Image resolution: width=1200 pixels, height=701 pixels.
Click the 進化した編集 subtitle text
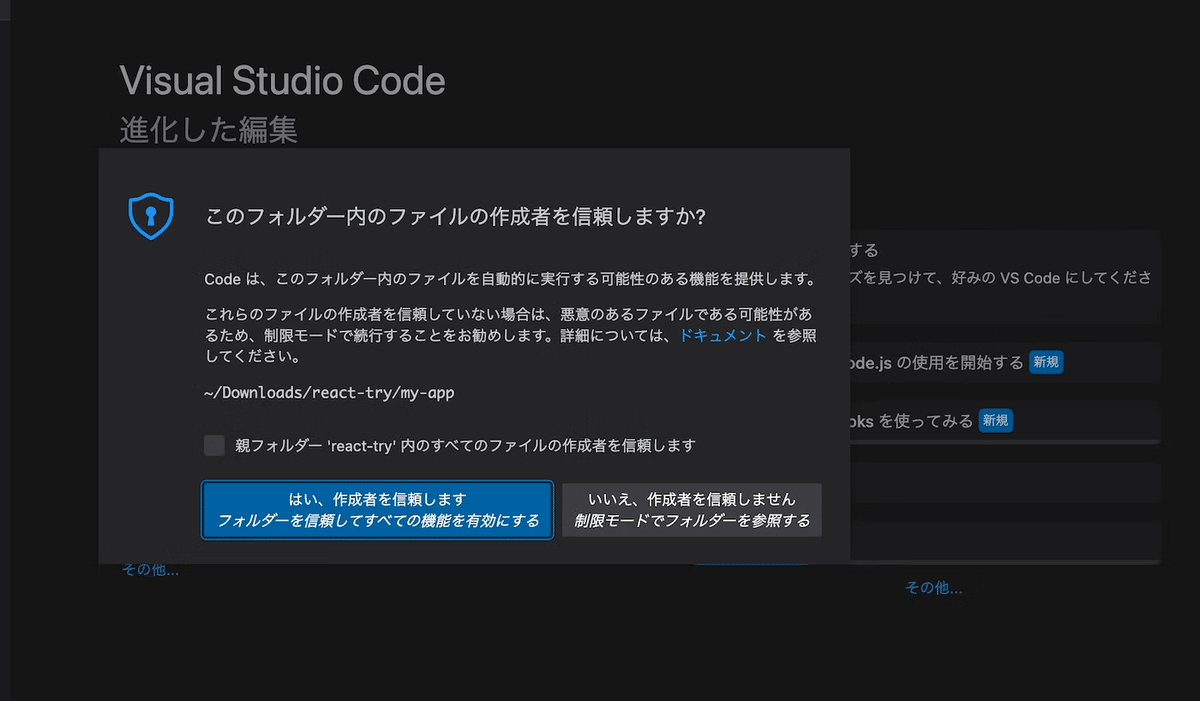coord(209,130)
